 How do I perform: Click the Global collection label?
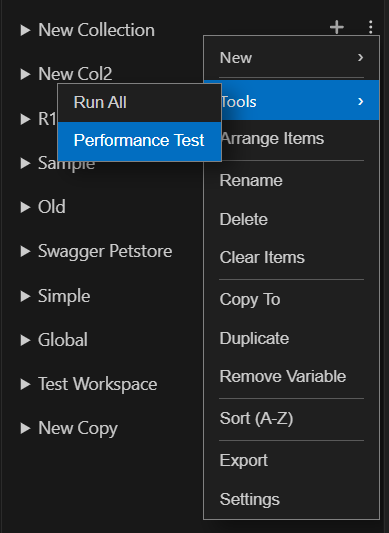63,340
